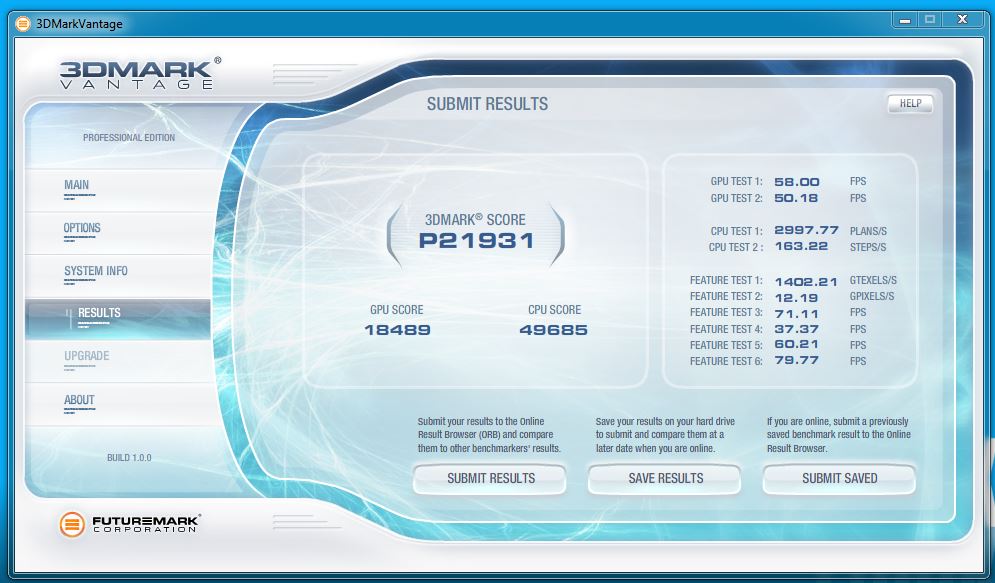Screen dimensions: 995x583
Task: Click Feature Test 6 value 79.77
Action: (x=796, y=360)
